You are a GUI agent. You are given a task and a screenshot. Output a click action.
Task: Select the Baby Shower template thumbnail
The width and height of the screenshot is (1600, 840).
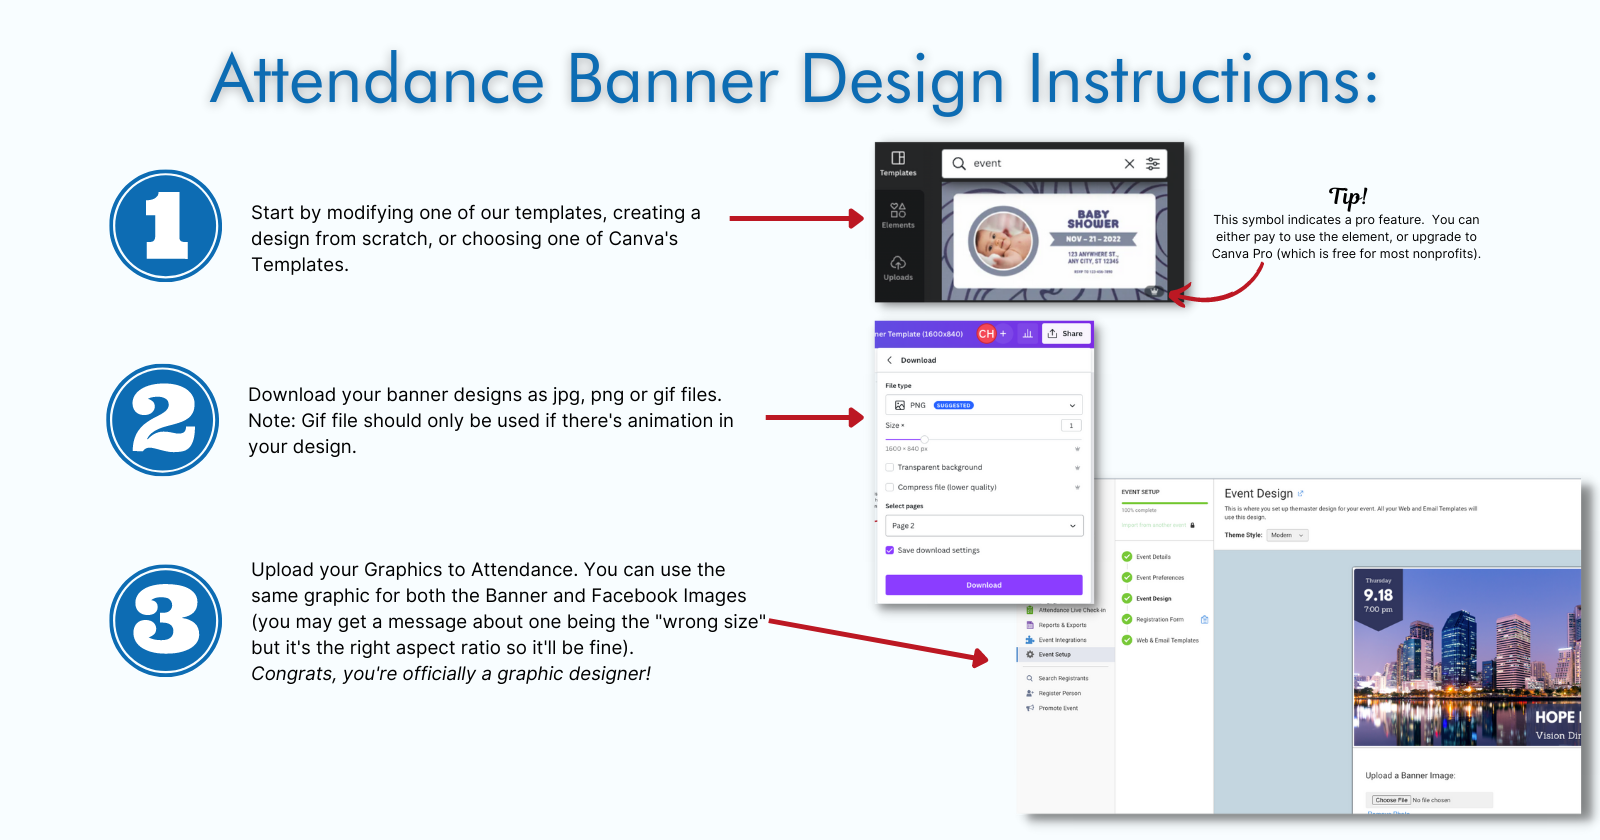1055,241
